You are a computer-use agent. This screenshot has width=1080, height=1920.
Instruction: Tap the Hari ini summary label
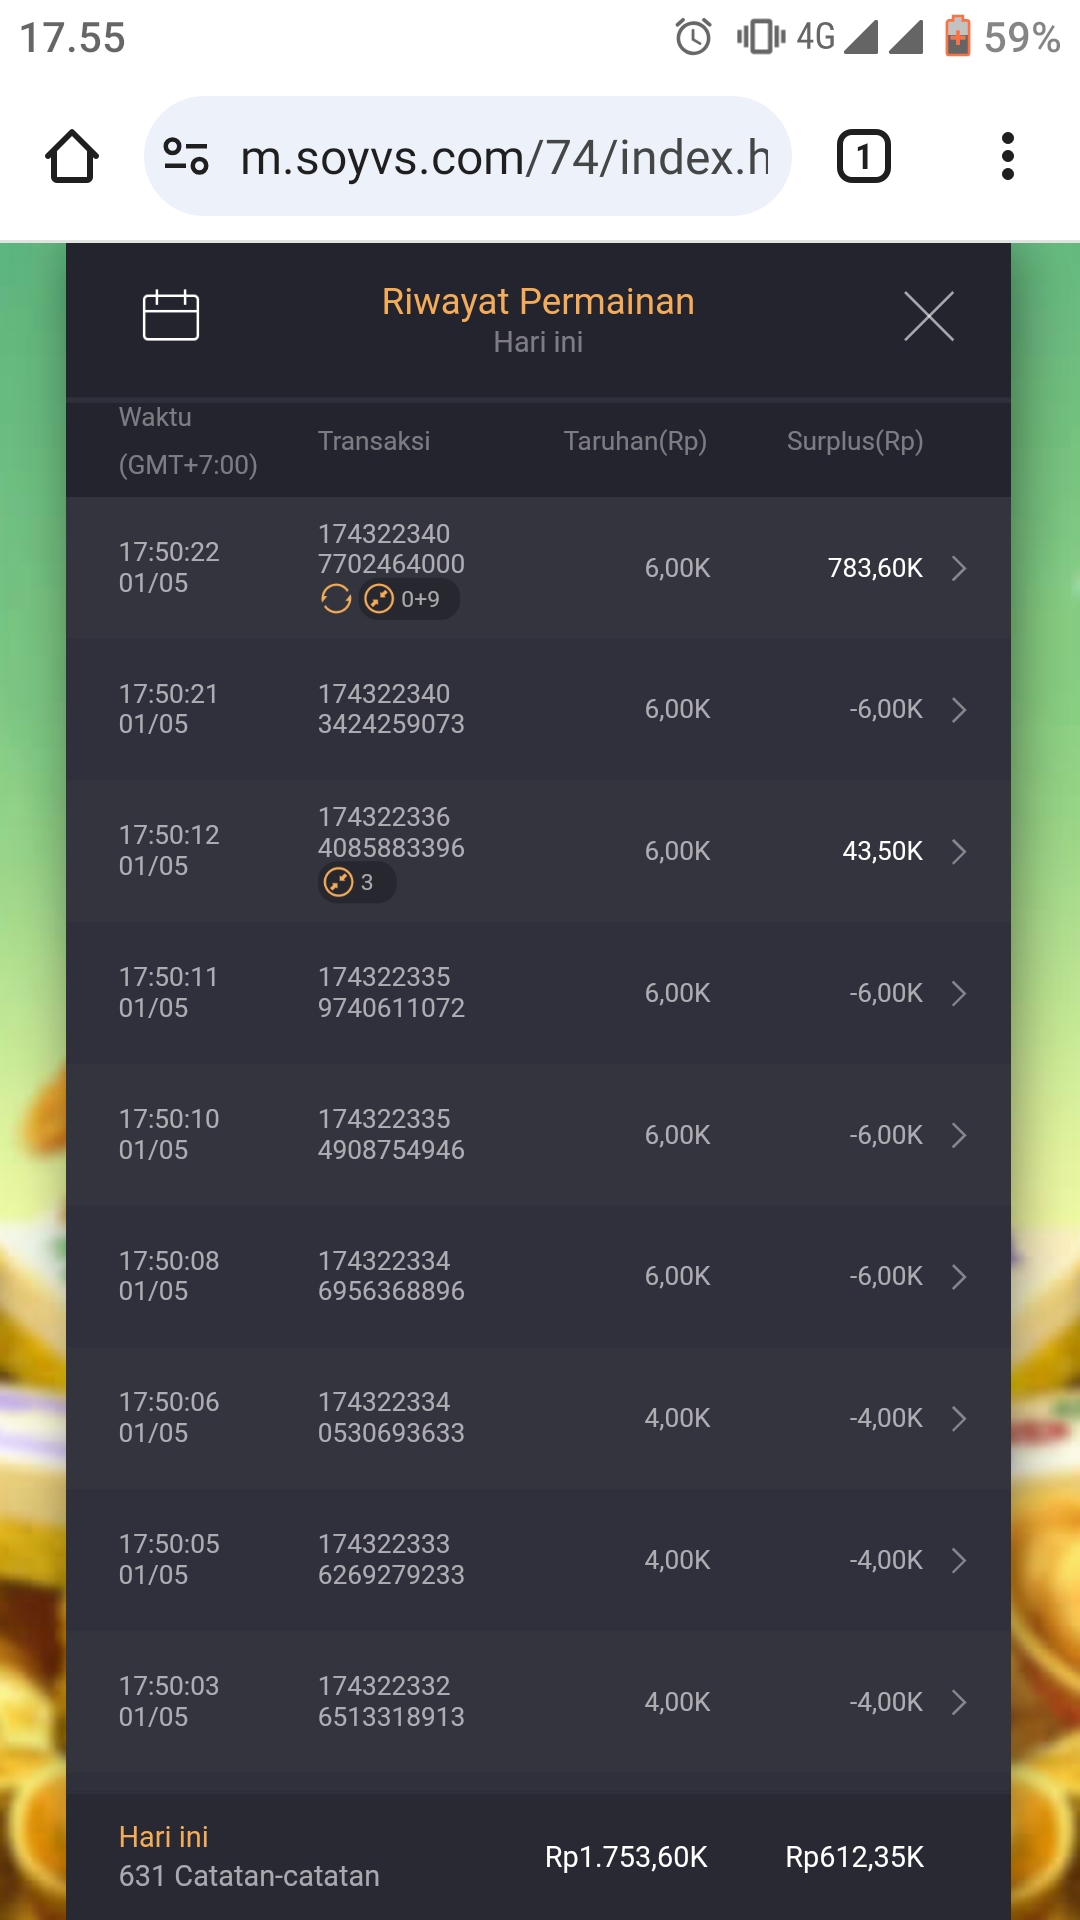[x=164, y=1837]
